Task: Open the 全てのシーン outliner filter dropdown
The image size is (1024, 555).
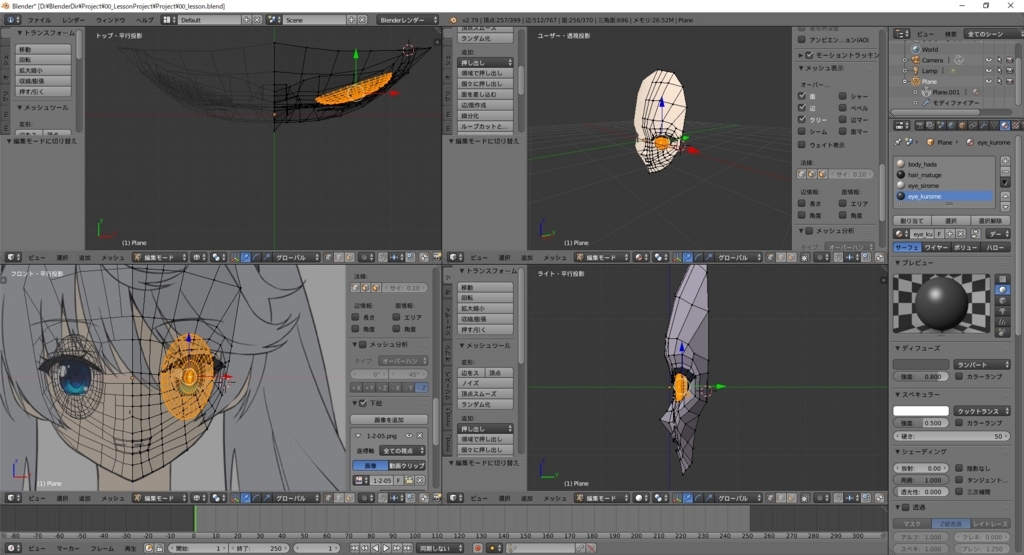Action: tap(993, 33)
